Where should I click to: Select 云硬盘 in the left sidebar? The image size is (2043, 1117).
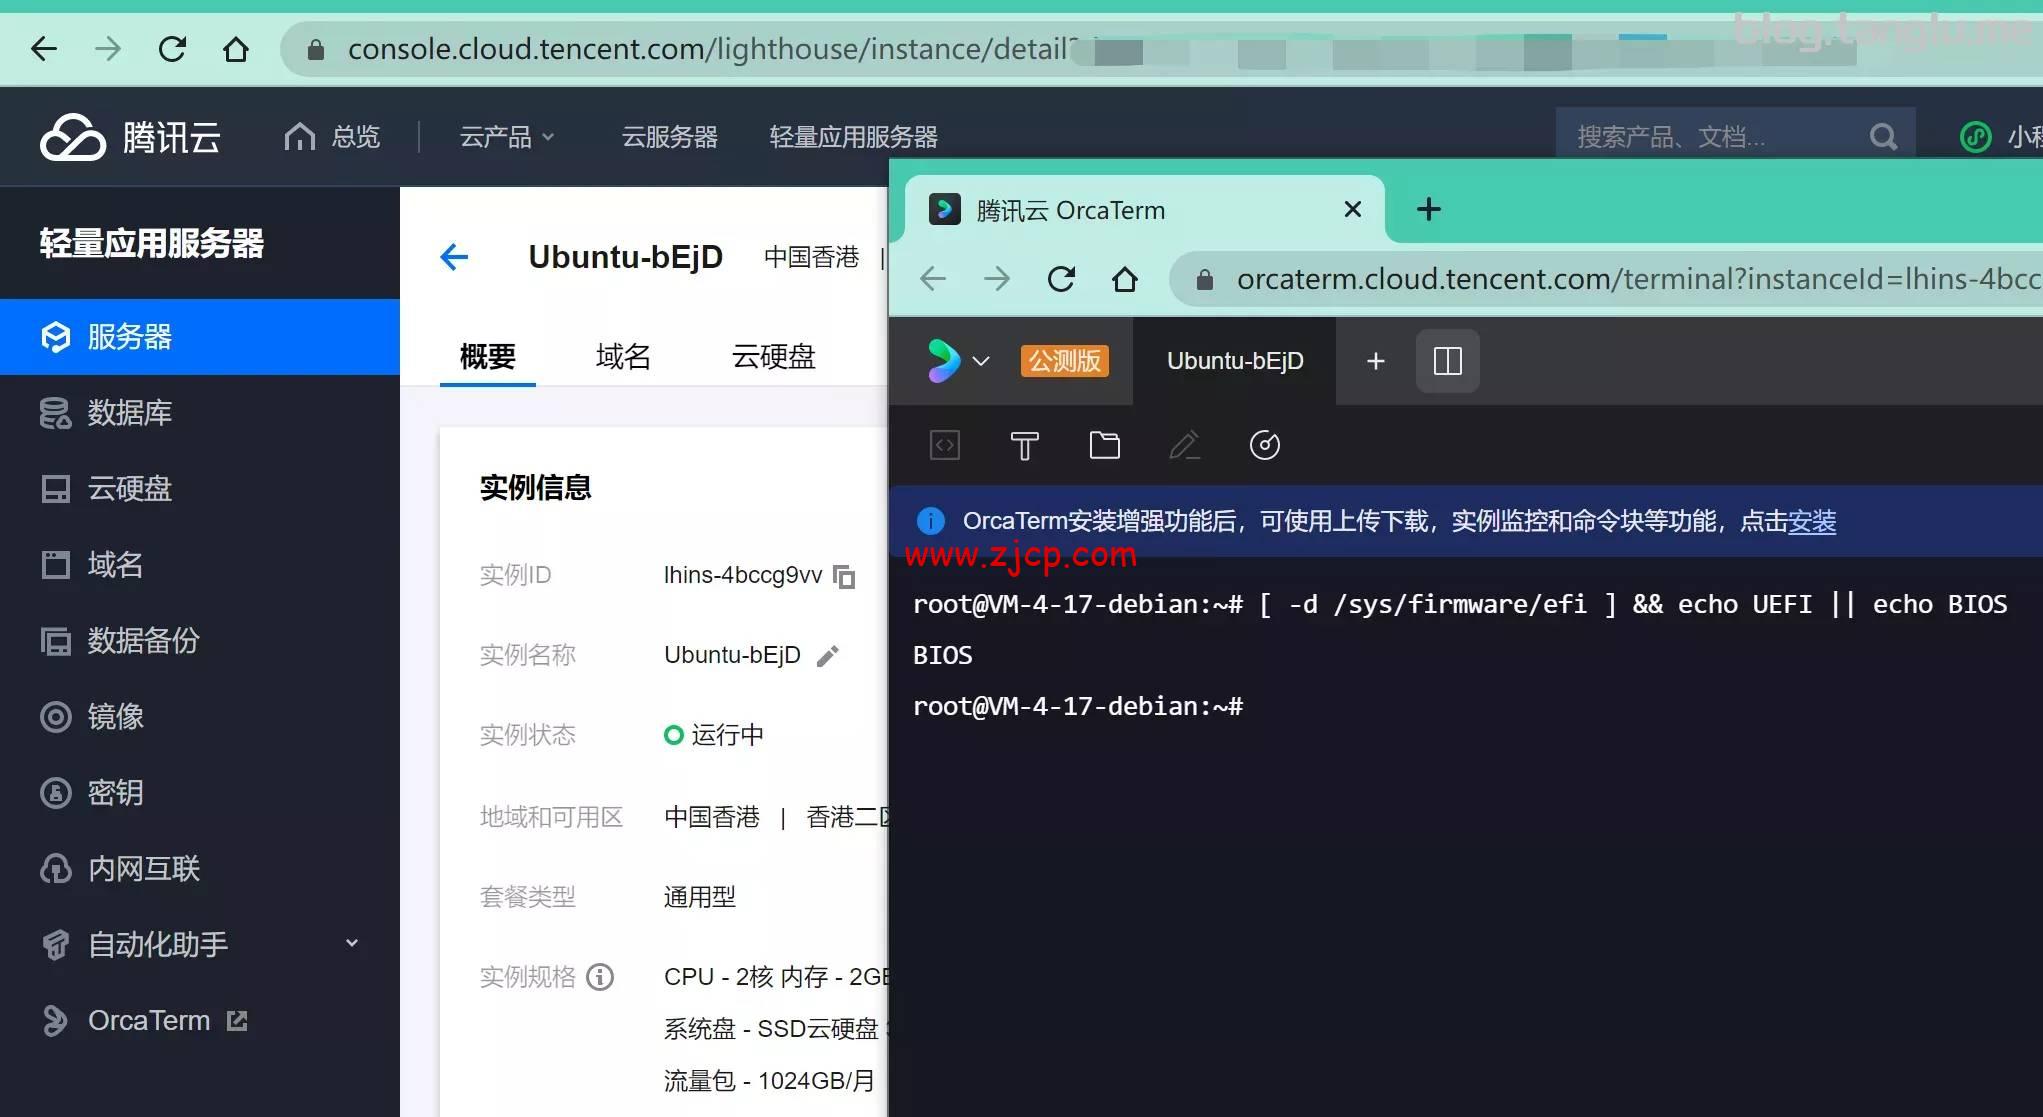128,489
